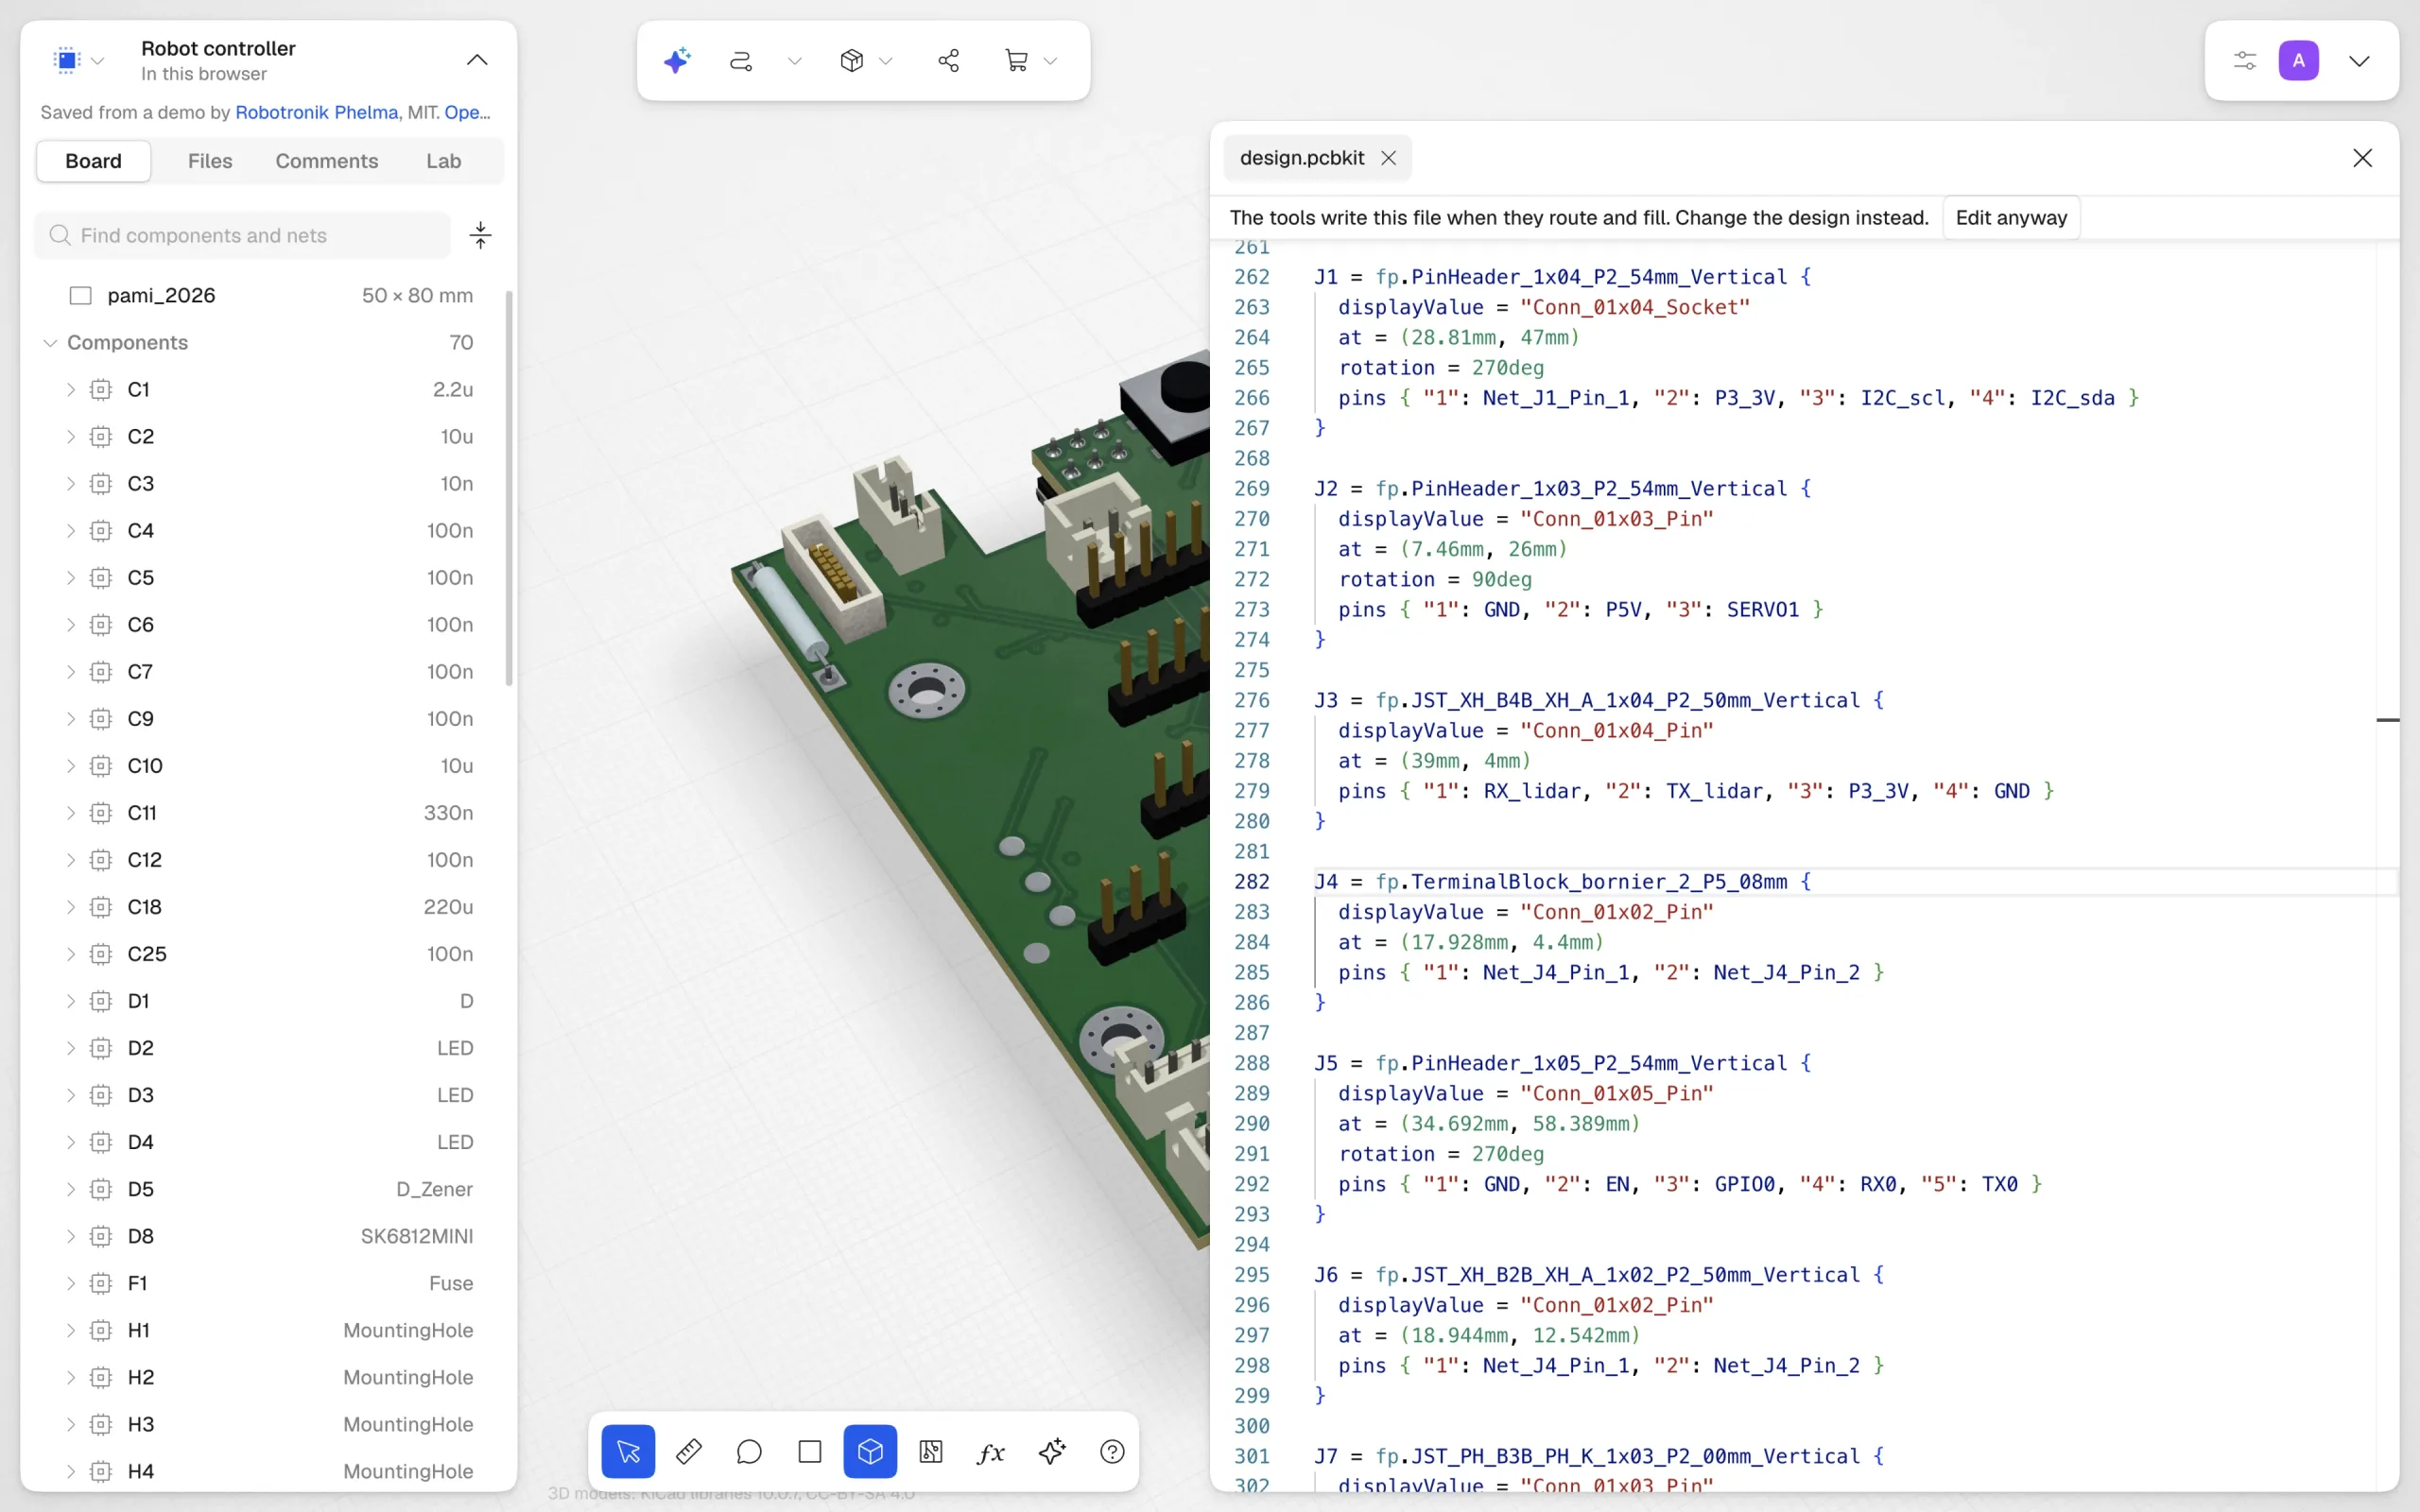This screenshot has width=2420, height=1512.
Task: Click the AI sparkle icon in top toolbar
Action: tap(677, 61)
